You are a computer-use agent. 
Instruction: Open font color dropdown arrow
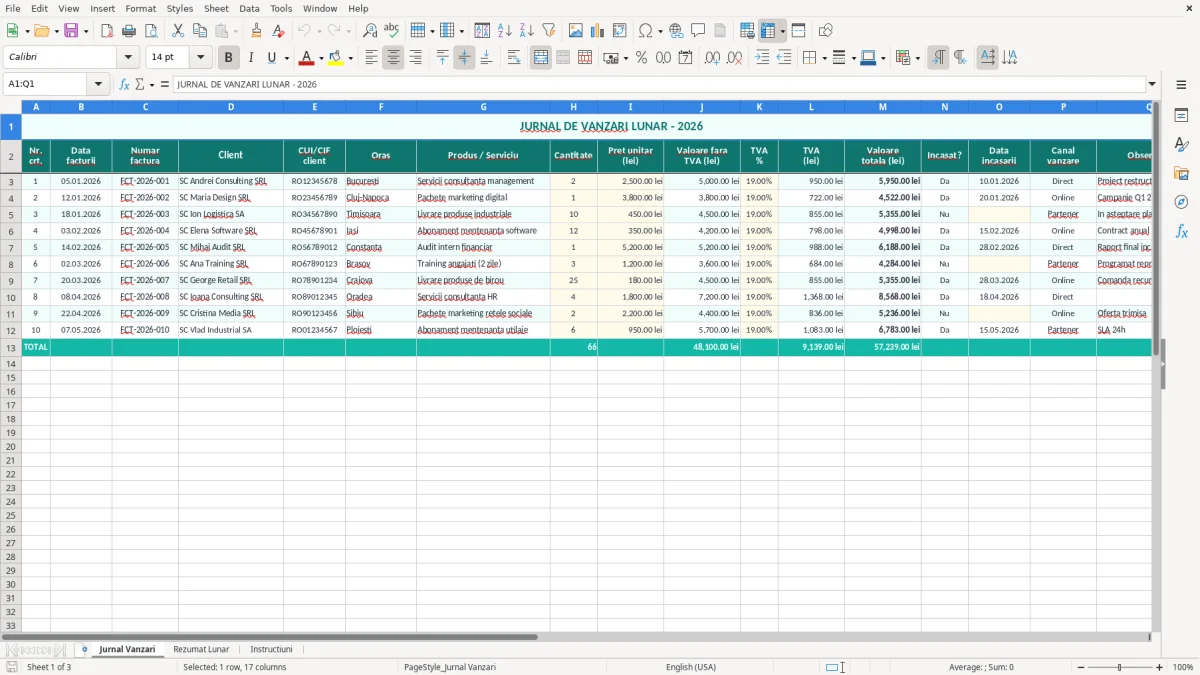click(321, 58)
